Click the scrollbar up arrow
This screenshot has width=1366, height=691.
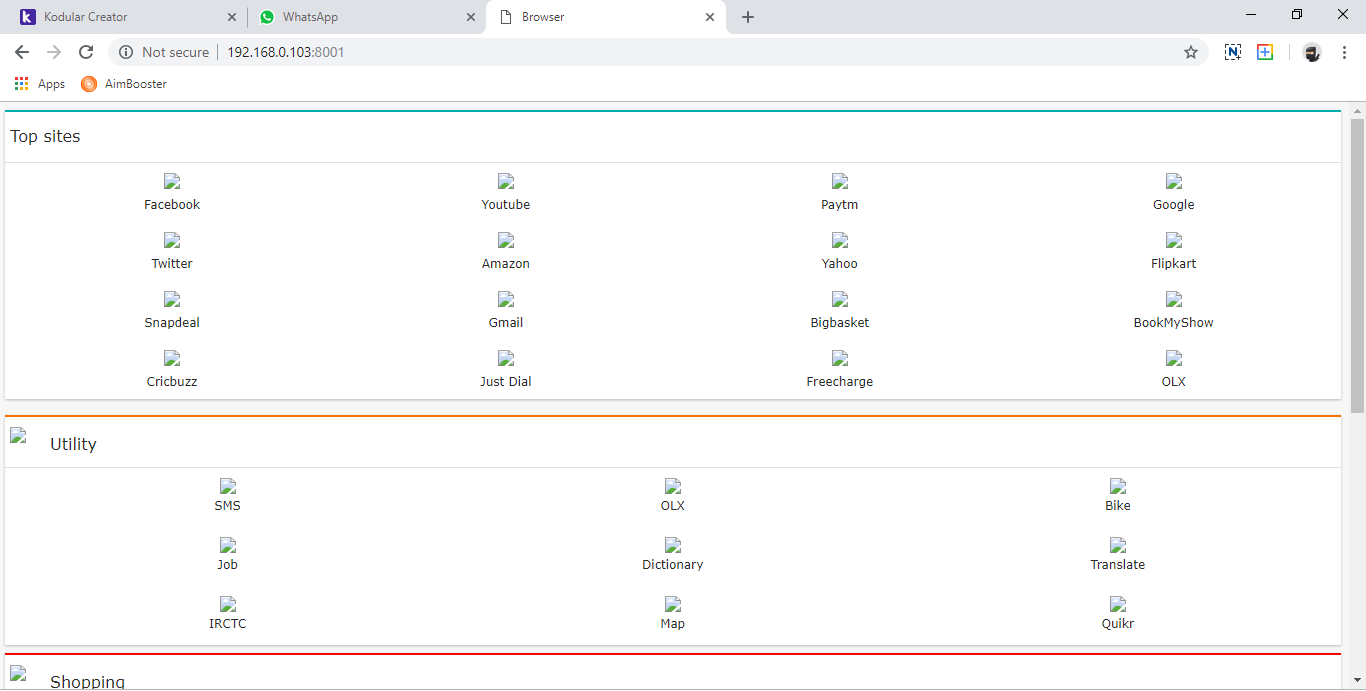click(x=1357, y=110)
